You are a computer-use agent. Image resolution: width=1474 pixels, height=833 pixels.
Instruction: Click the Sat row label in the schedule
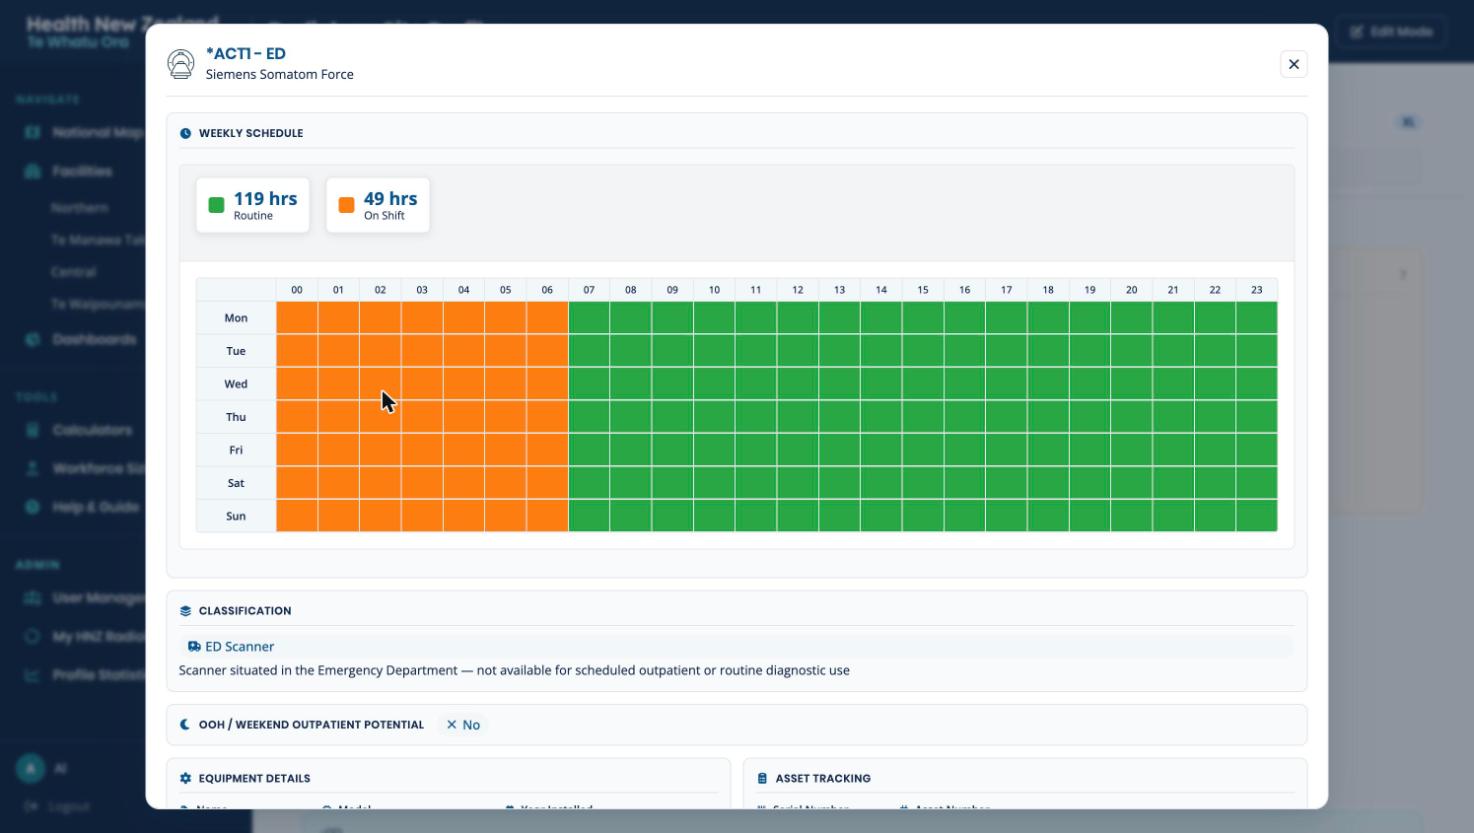click(236, 483)
